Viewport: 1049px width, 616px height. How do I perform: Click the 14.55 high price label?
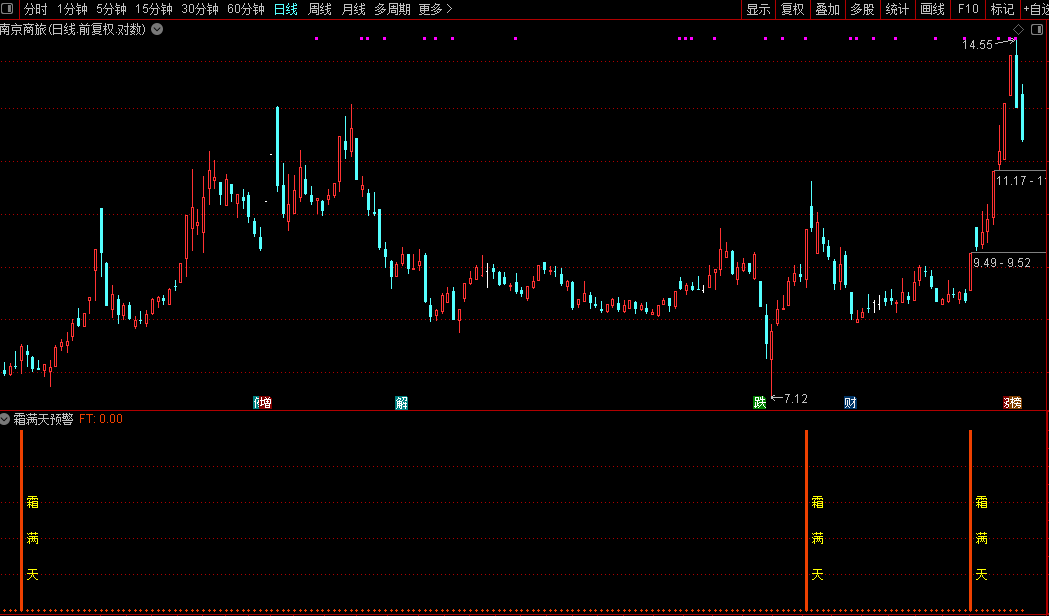click(977, 45)
